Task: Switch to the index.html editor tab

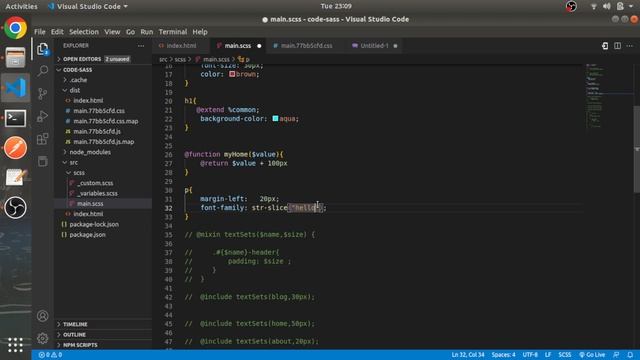Action: 181,46
